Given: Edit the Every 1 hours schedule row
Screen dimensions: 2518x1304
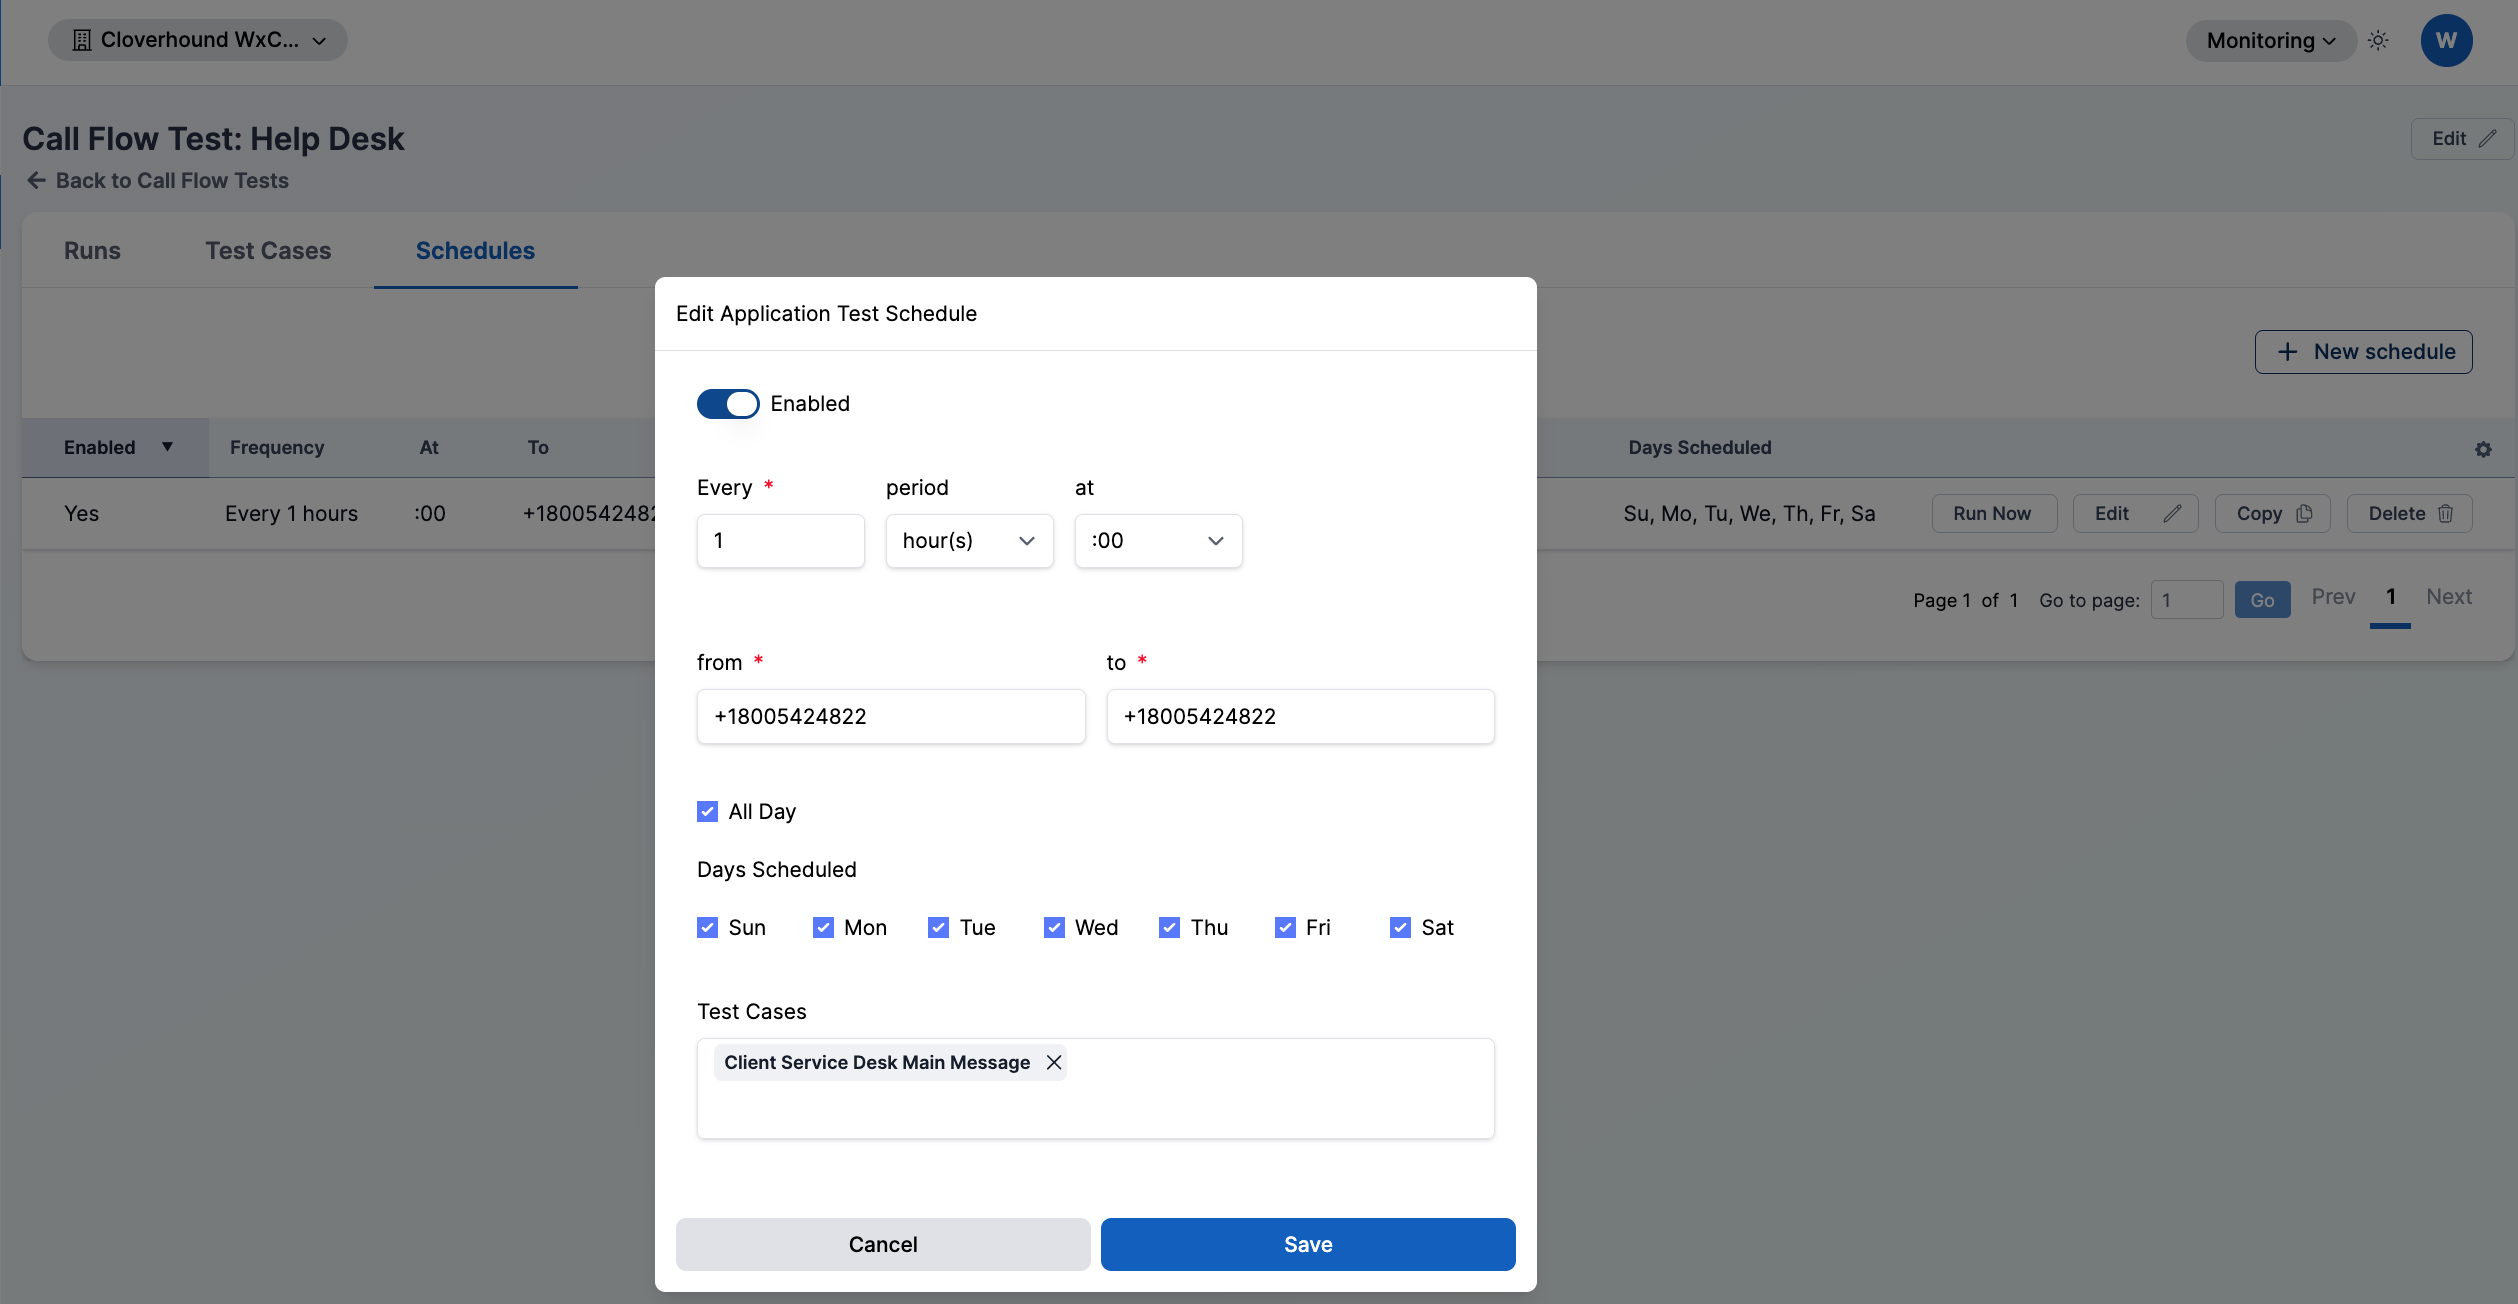Looking at the screenshot, I should pyautogui.click(x=2135, y=513).
